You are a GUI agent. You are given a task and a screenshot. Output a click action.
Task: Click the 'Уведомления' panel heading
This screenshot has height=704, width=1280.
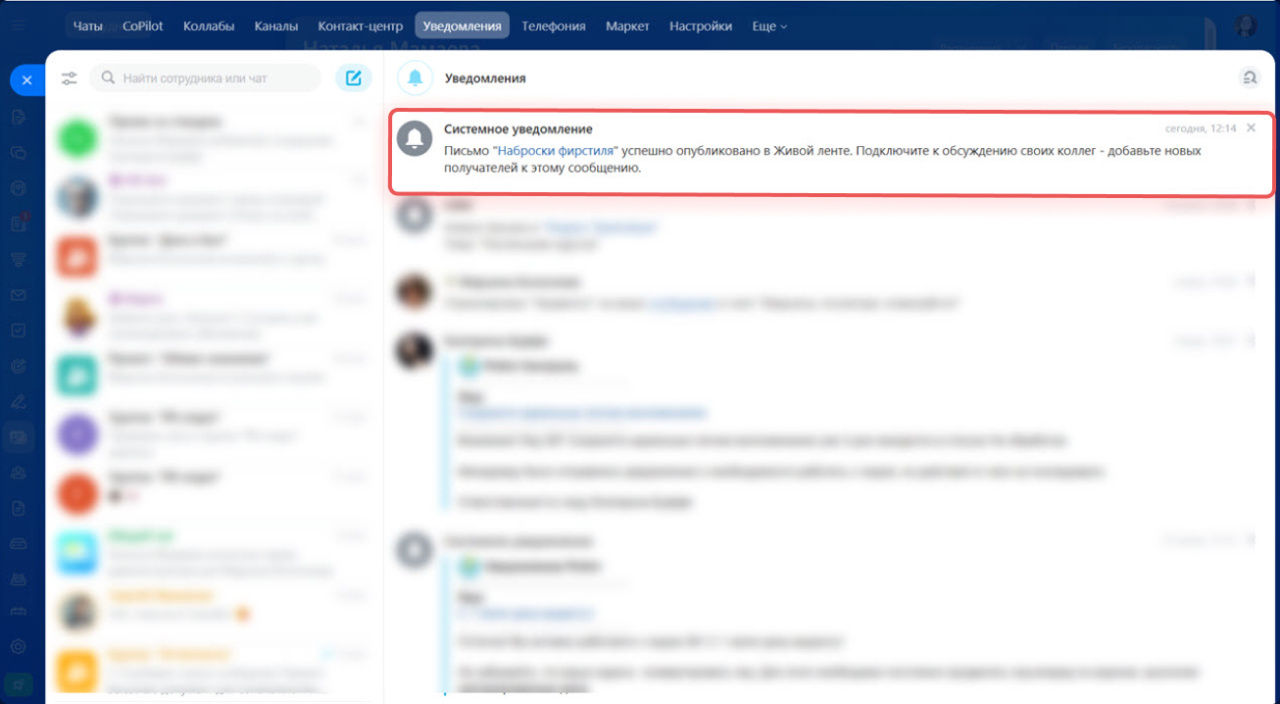tap(485, 78)
